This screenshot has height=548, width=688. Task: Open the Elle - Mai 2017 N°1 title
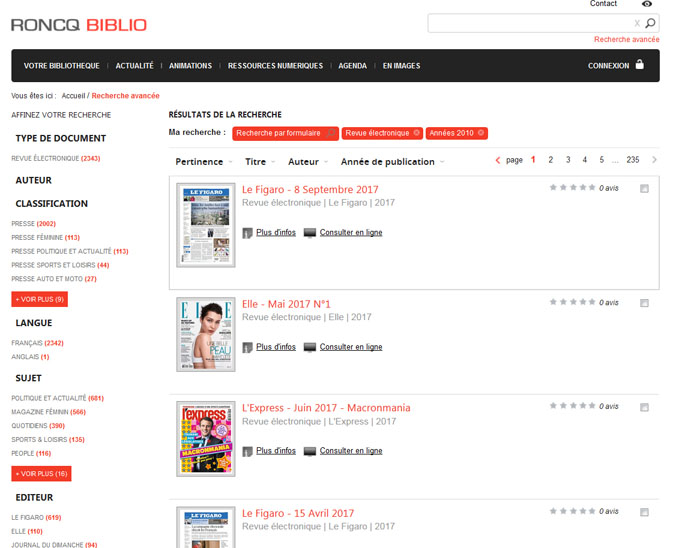pyautogui.click(x=286, y=304)
